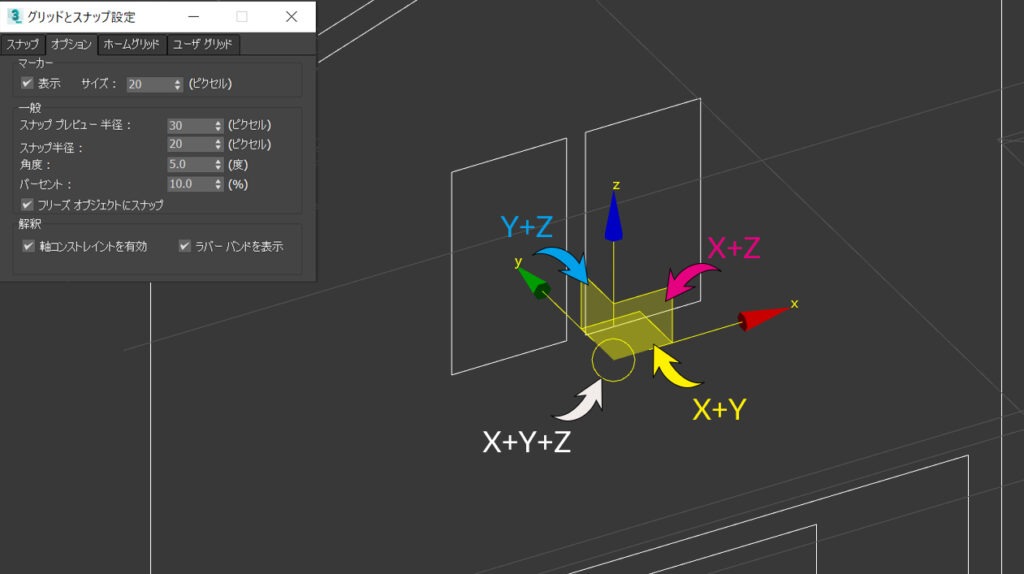Click the スナップ プレビュー半径 spinner arrows
Image resolution: width=1024 pixels, height=574 pixels.
click(218, 125)
